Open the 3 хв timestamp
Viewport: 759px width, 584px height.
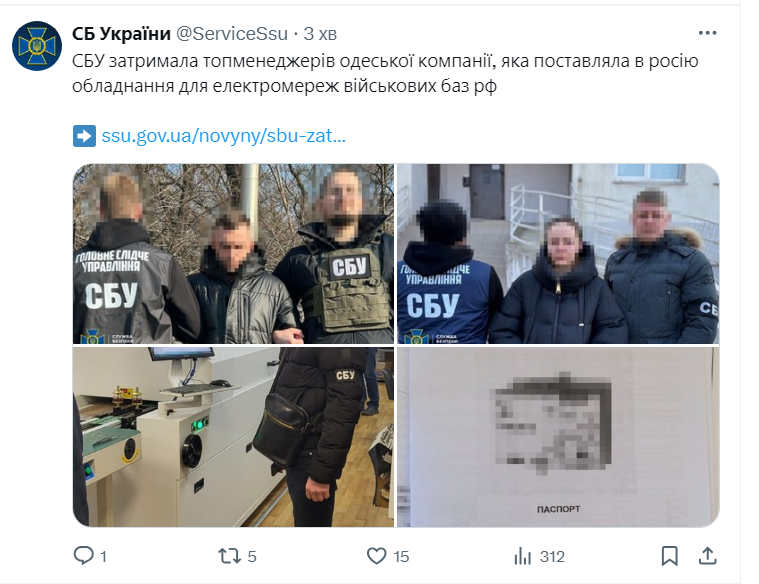point(320,34)
